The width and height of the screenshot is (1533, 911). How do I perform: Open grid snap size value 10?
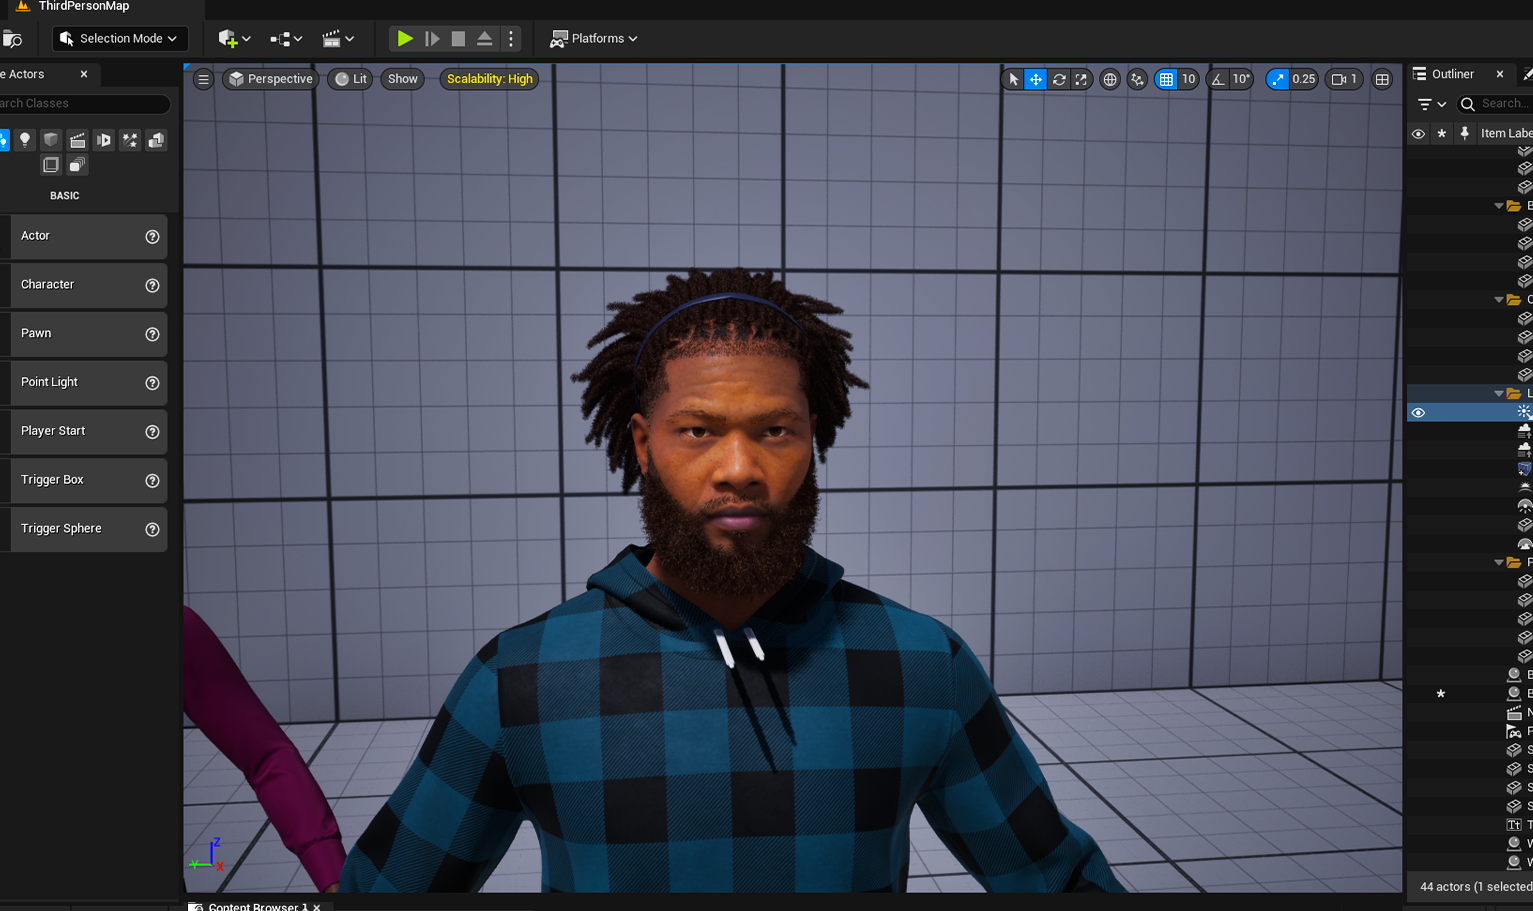point(1188,79)
